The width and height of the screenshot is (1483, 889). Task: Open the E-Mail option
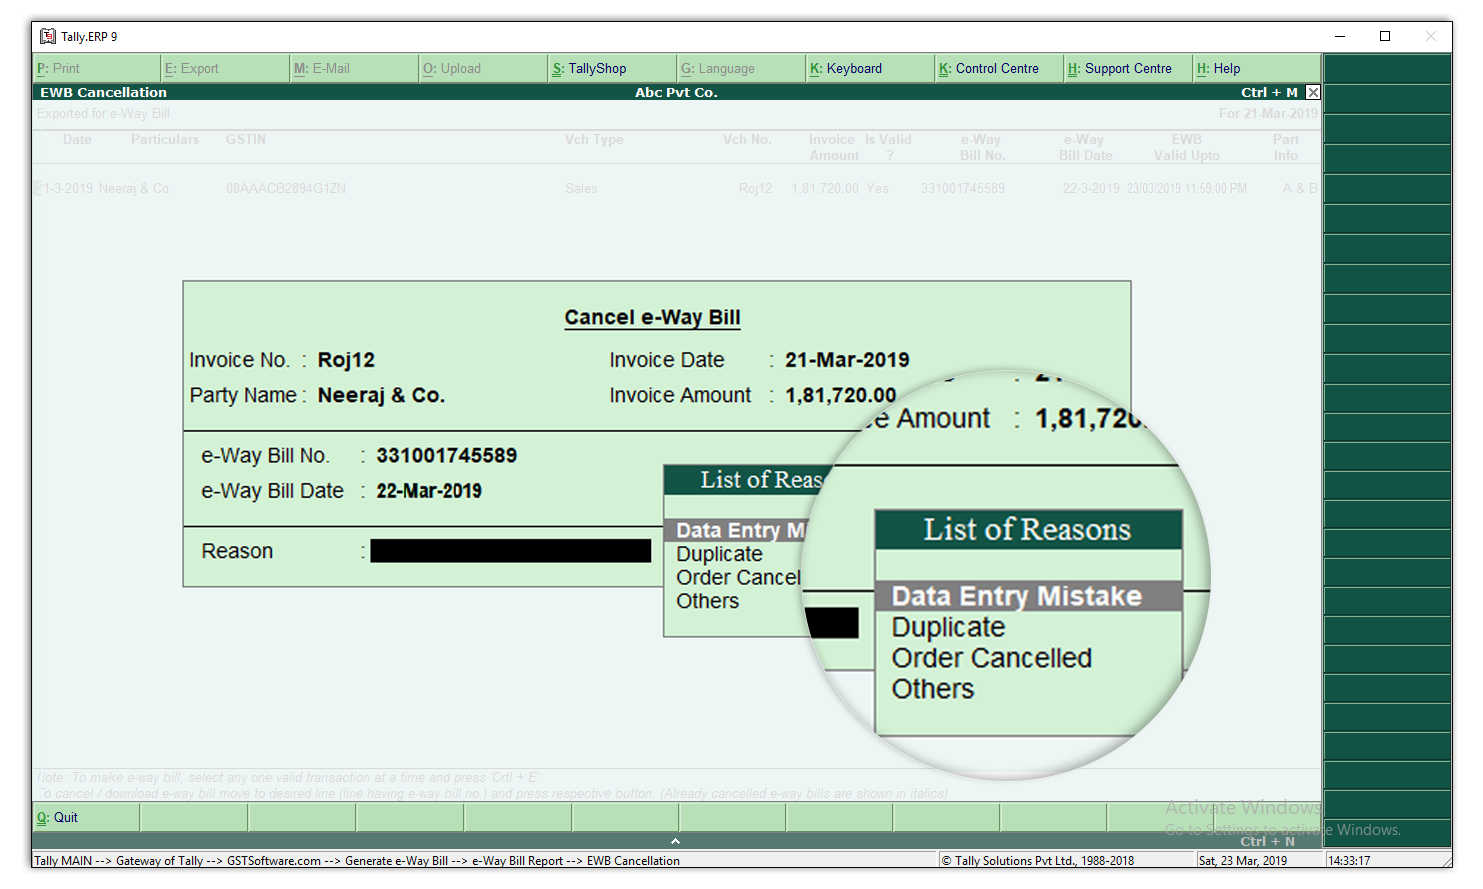pos(354,68)
